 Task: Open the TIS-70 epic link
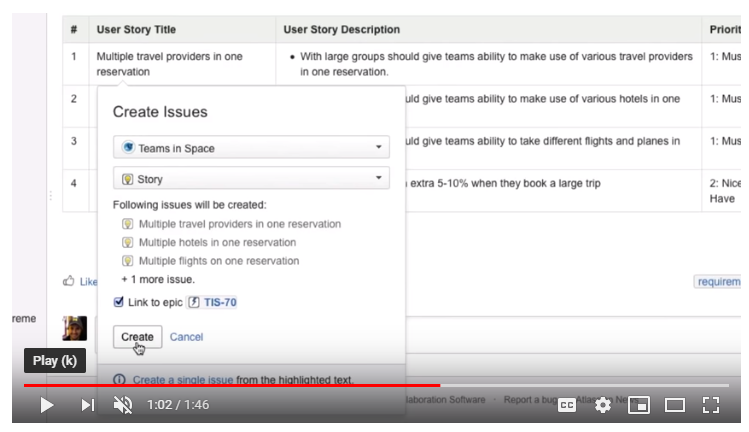(x=220, y=302)
